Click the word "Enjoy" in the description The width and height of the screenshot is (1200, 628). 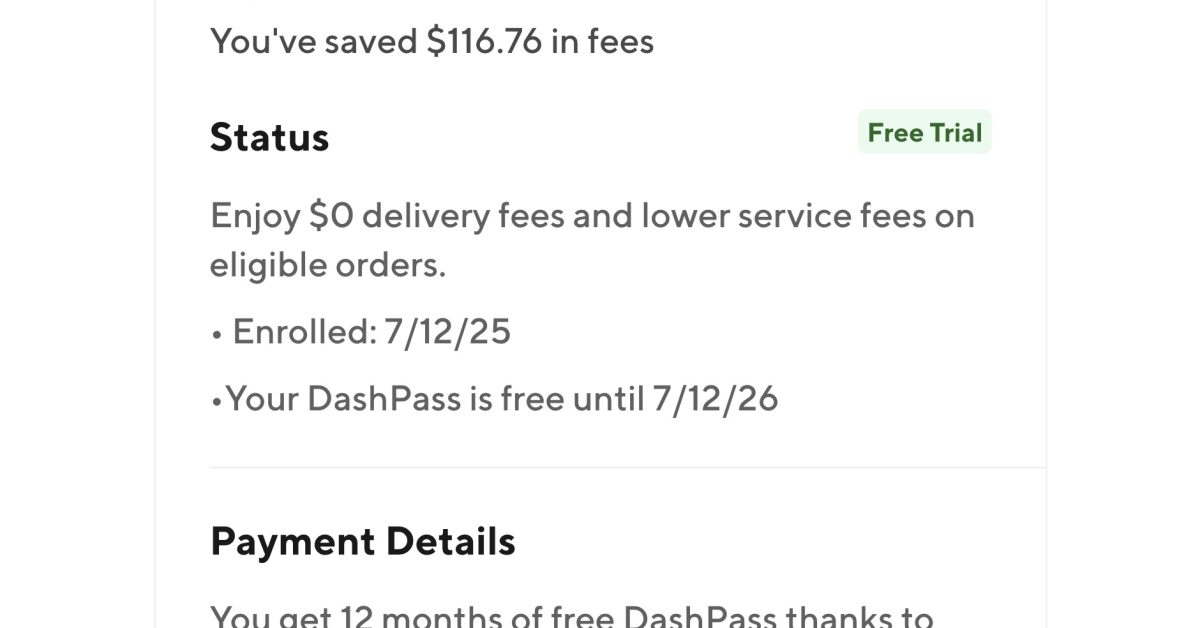255,216
